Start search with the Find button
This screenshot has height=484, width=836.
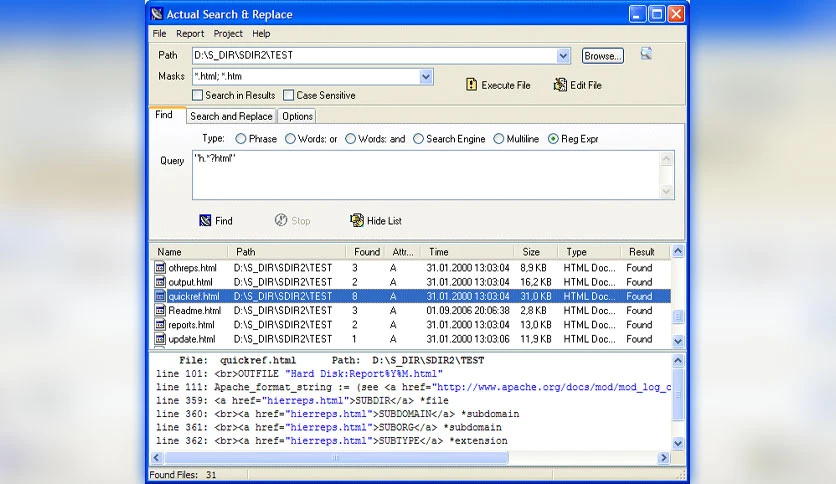point(216,221)
